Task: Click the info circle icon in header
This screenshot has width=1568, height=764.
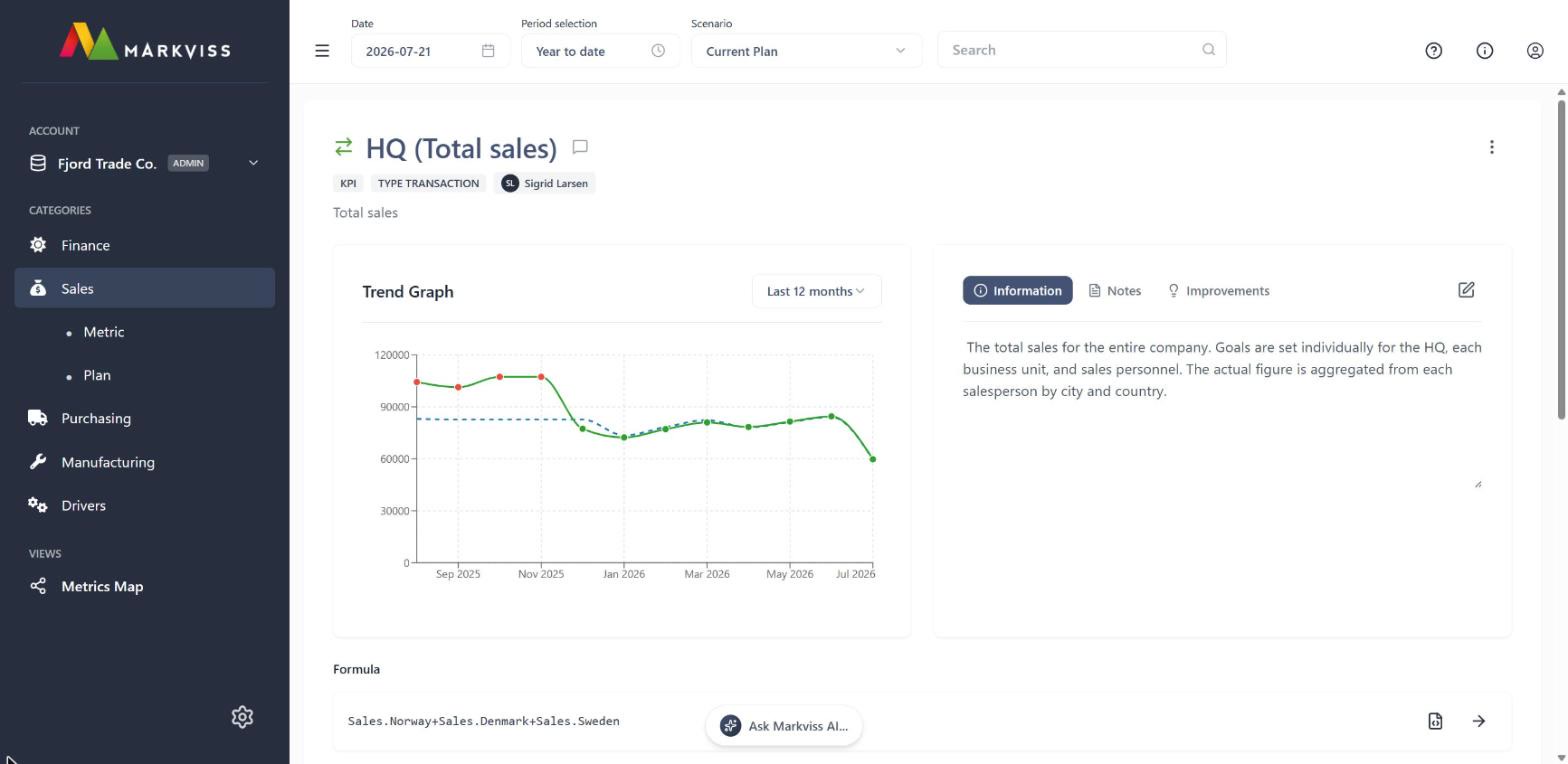Action: pyautogui.click(x=1485, y=50)
